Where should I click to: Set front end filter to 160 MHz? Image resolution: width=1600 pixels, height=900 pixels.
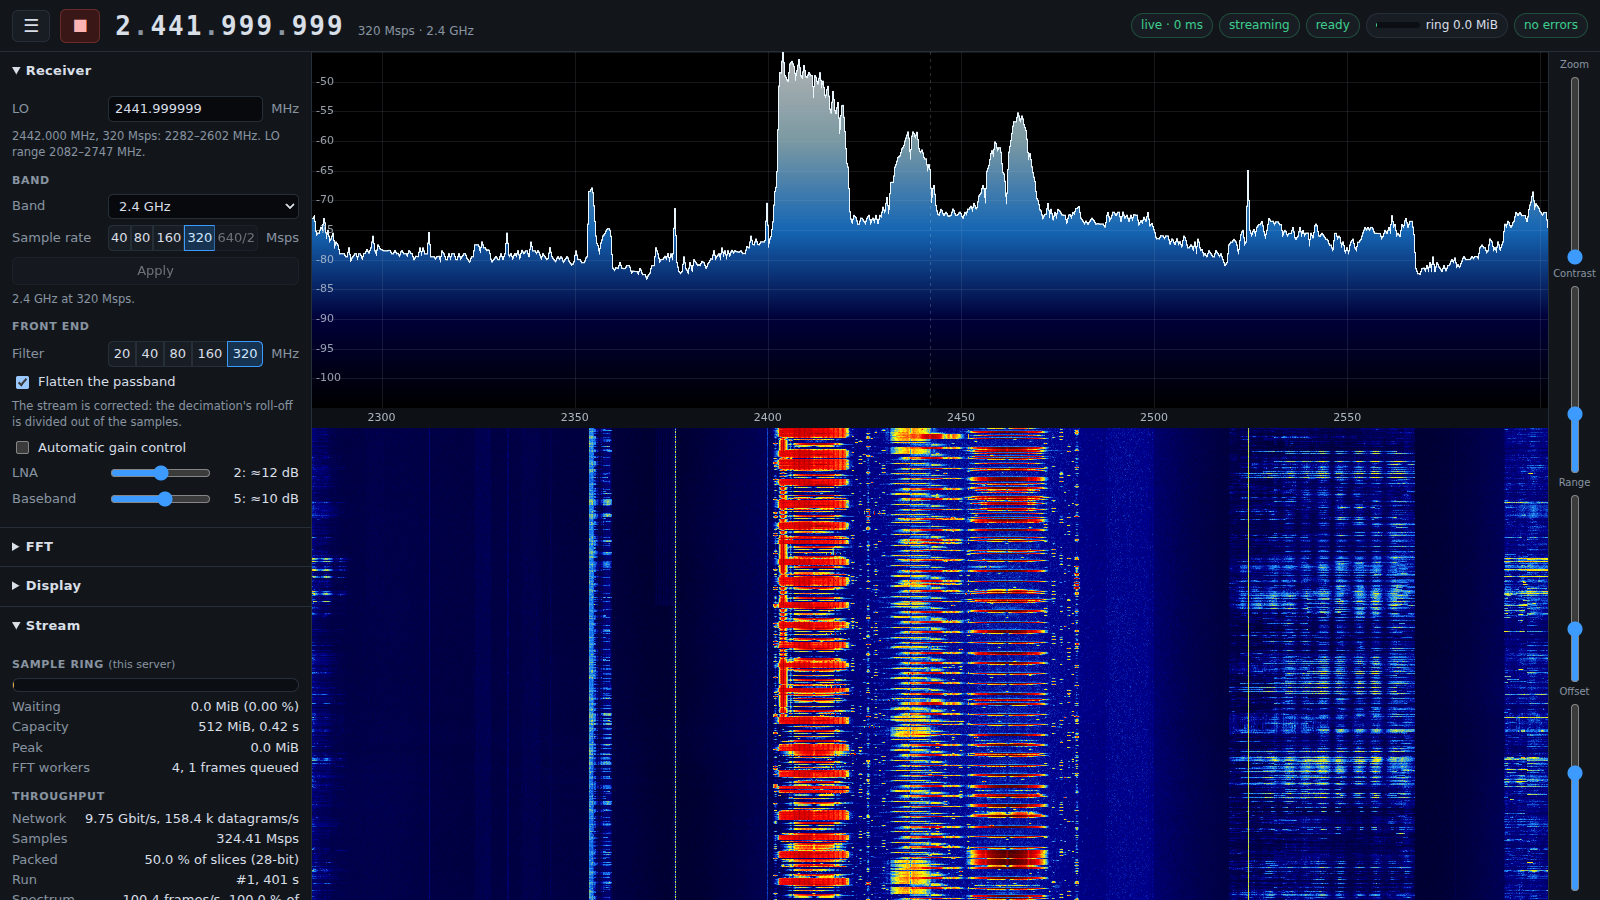pyautogui.click(x=210, y=354)
